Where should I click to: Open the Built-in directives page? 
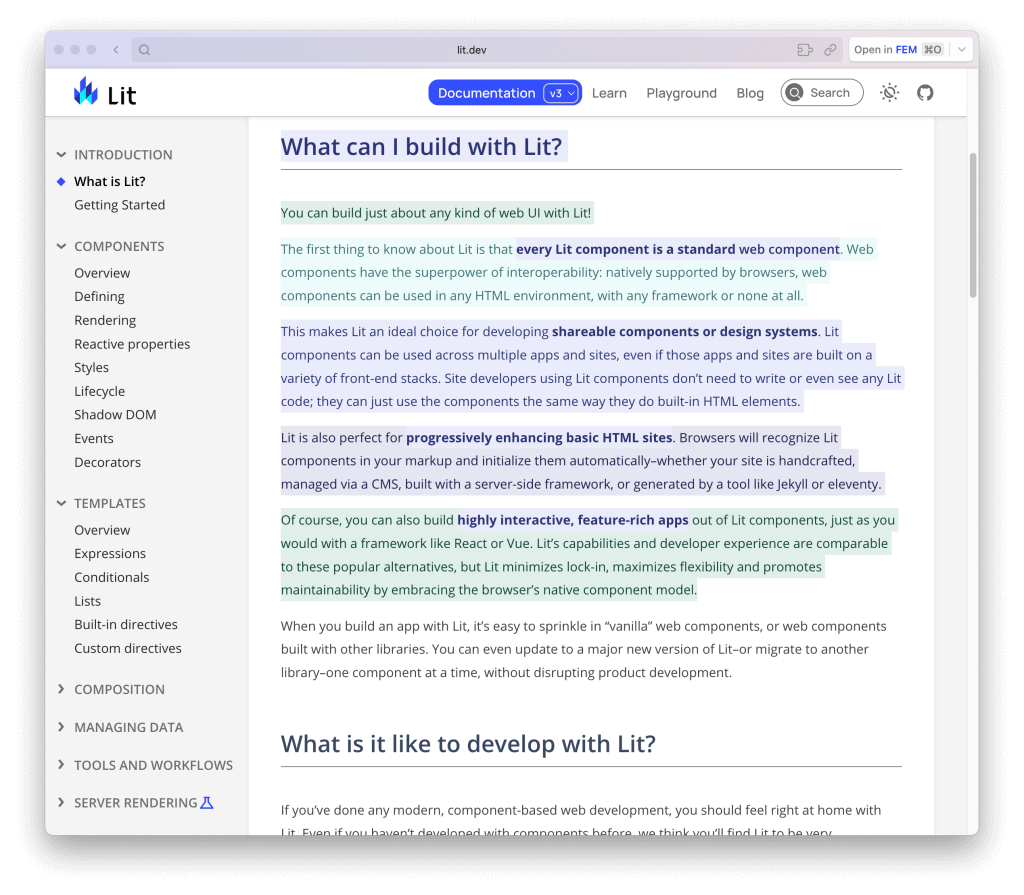click(x=126, y=625)
